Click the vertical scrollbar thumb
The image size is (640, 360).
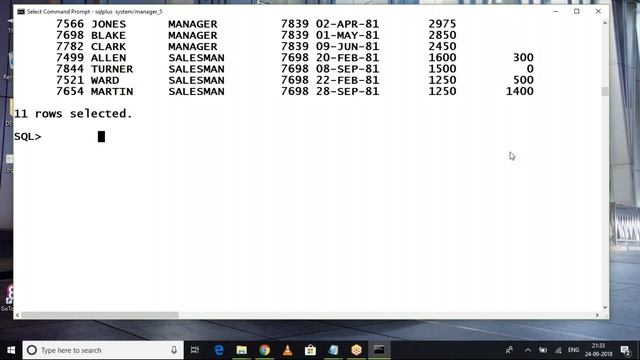point(605,91)
